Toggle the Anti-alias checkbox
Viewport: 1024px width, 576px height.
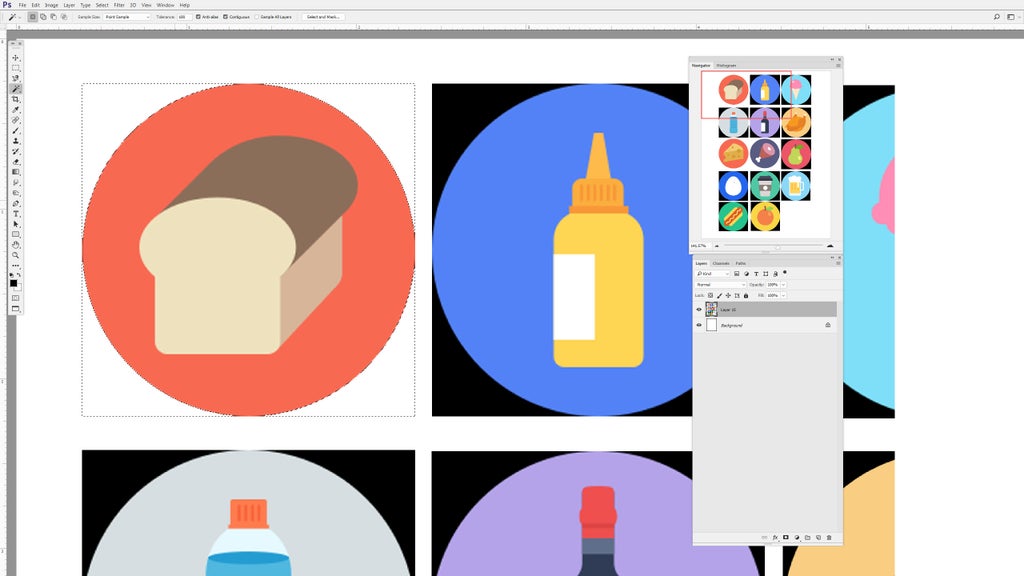point(198,17)
